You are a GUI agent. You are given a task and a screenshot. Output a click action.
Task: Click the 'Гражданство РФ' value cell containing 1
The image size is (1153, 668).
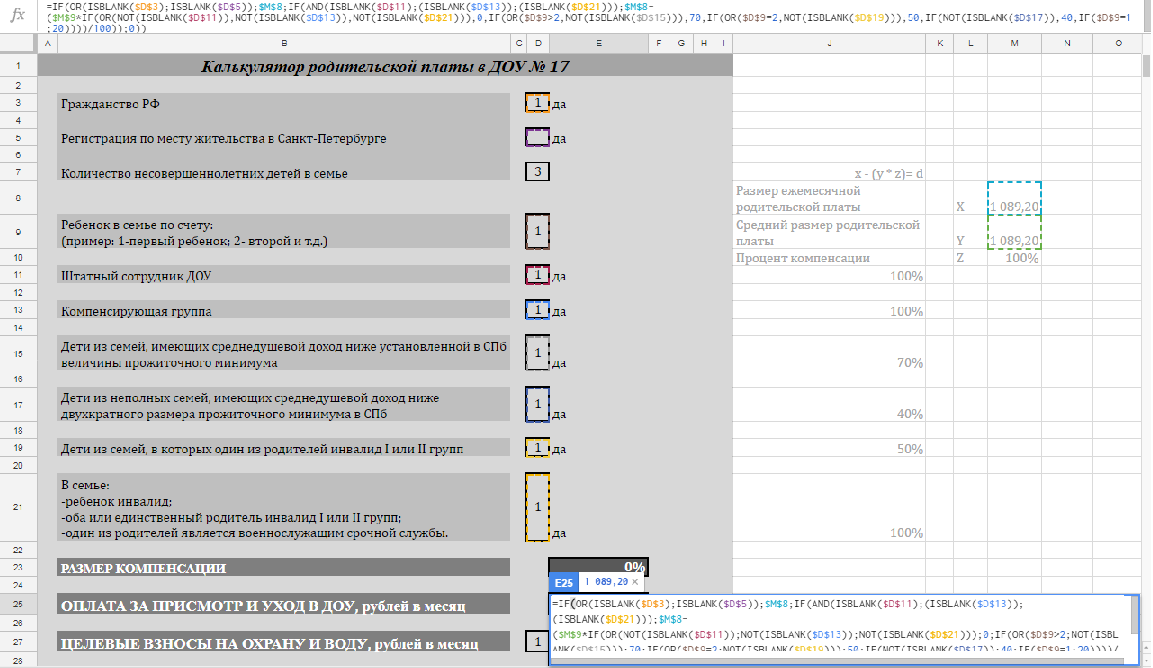[x=538, y=103]
